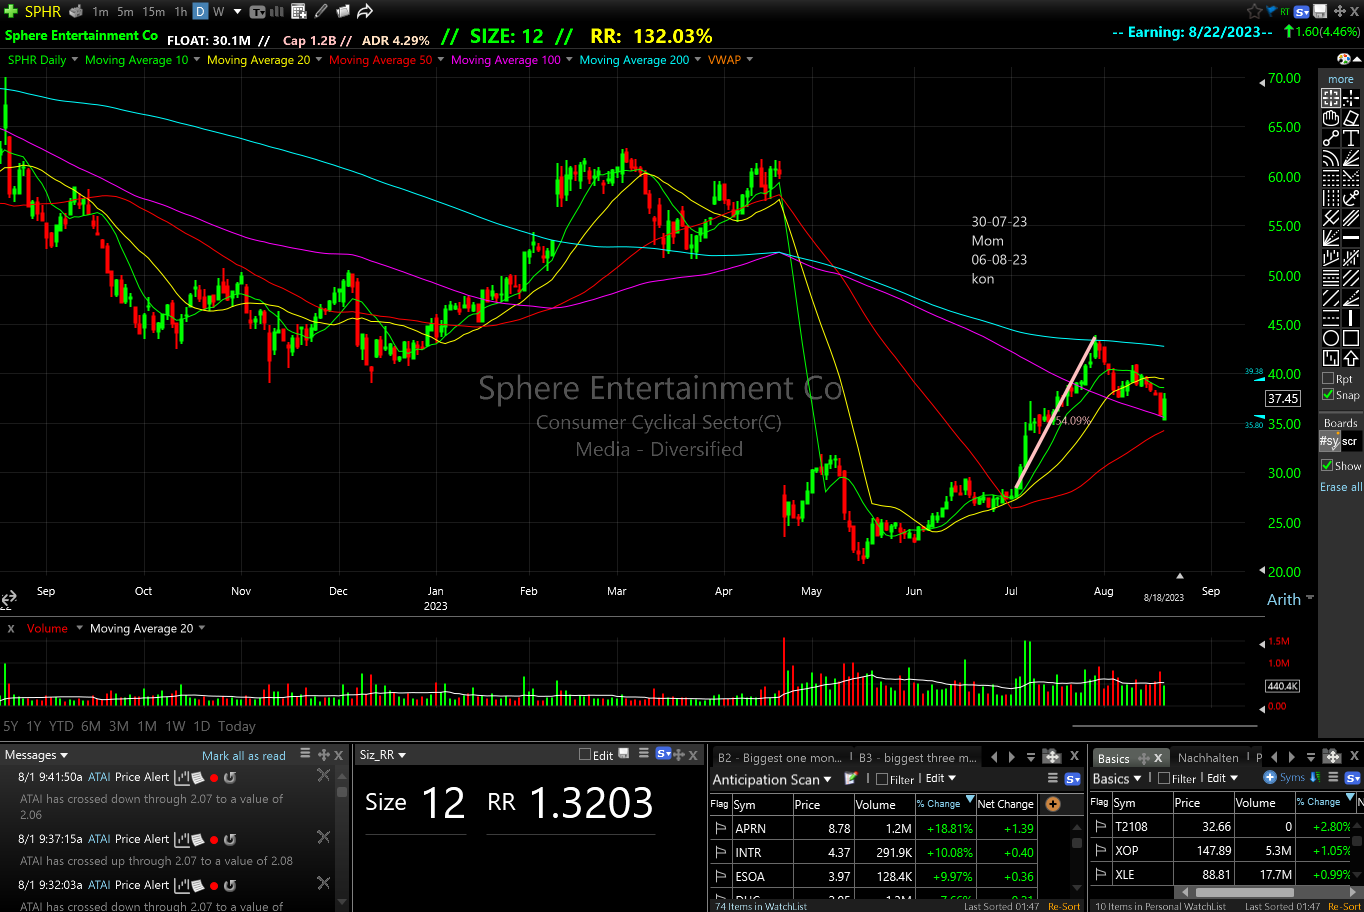Select the text drawing tool

[x=1351, y=138]
